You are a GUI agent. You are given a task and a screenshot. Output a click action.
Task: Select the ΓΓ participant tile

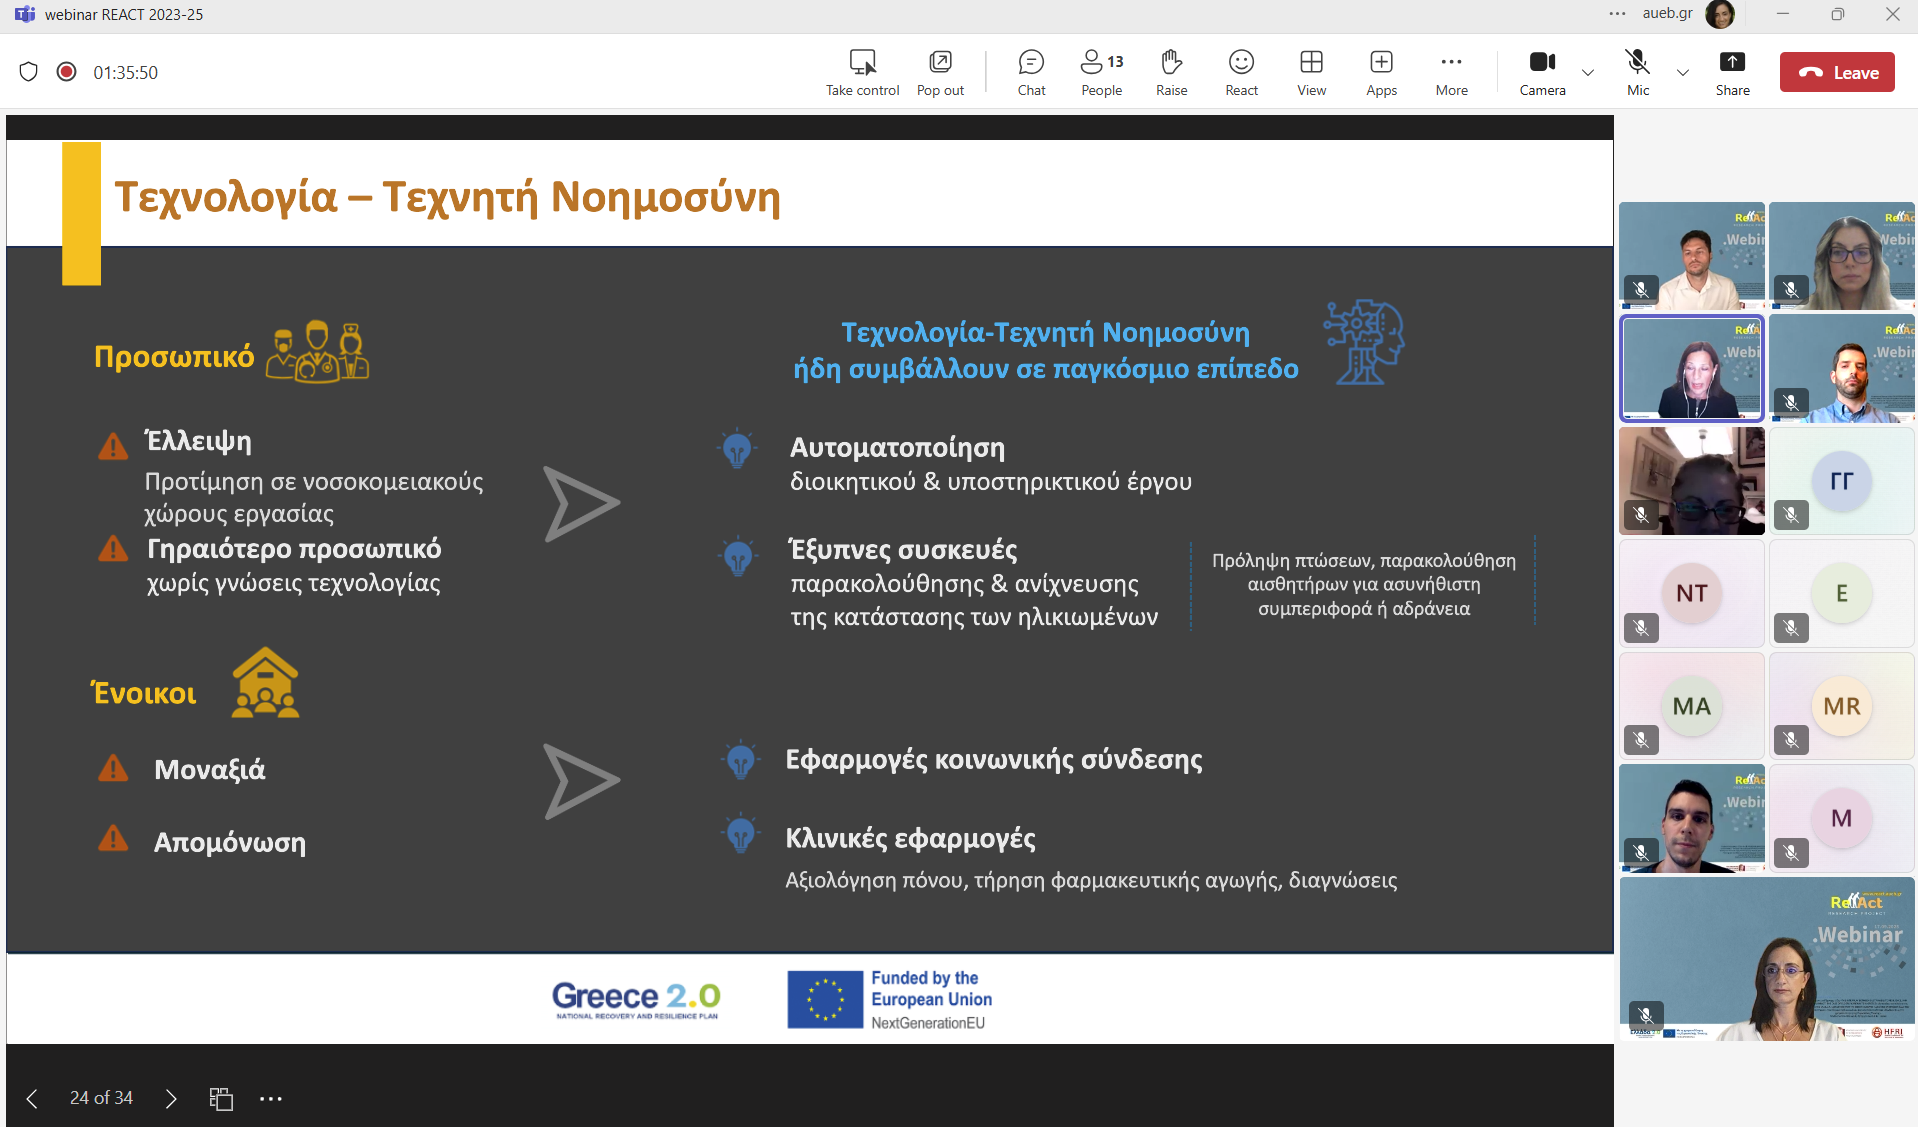coord(1841,481)
